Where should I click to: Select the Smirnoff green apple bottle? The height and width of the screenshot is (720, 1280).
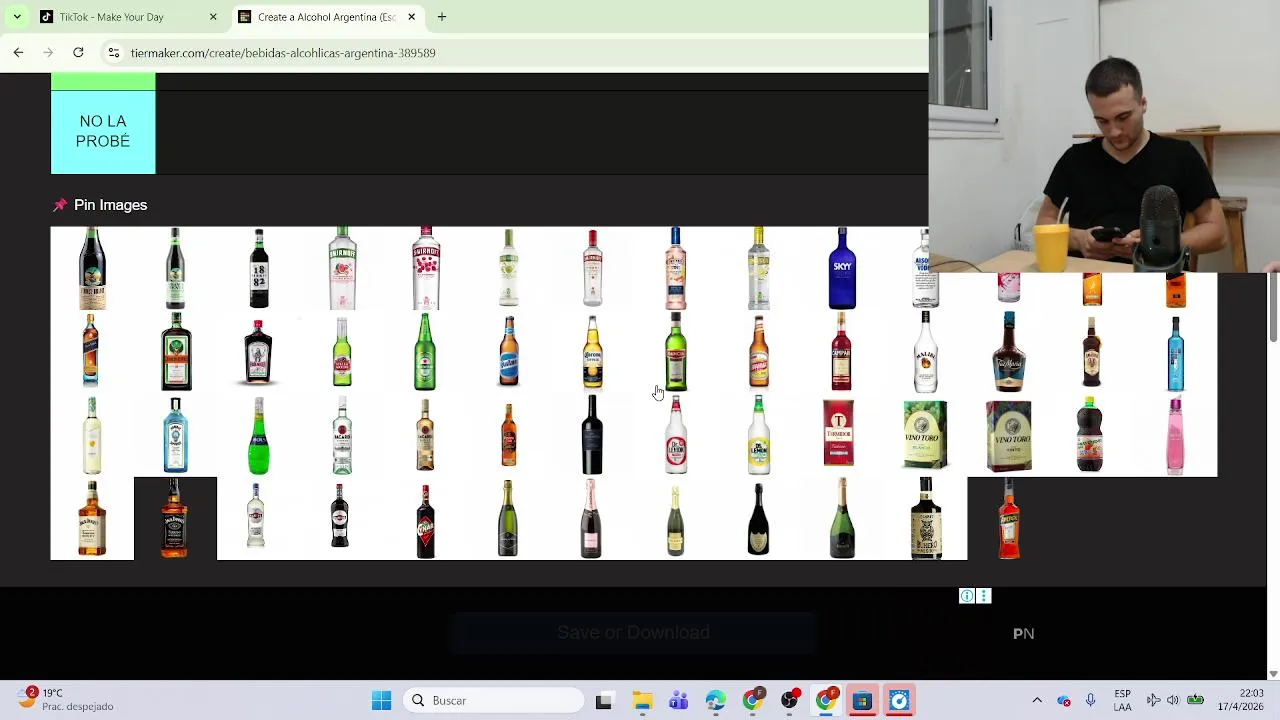click(x=509, y=268)
